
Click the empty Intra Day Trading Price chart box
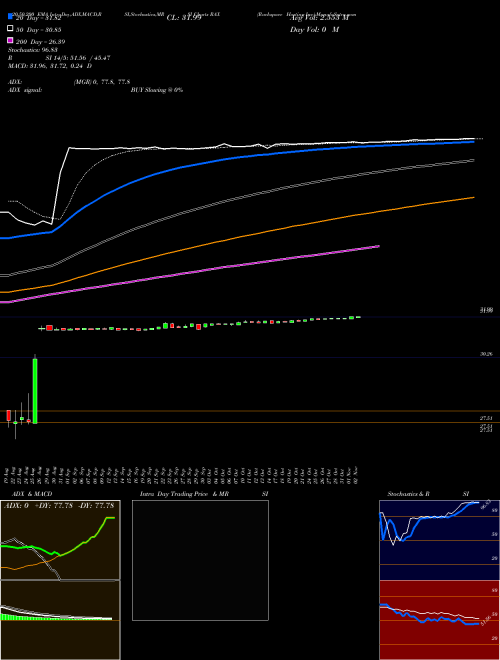tap(200, 560)
